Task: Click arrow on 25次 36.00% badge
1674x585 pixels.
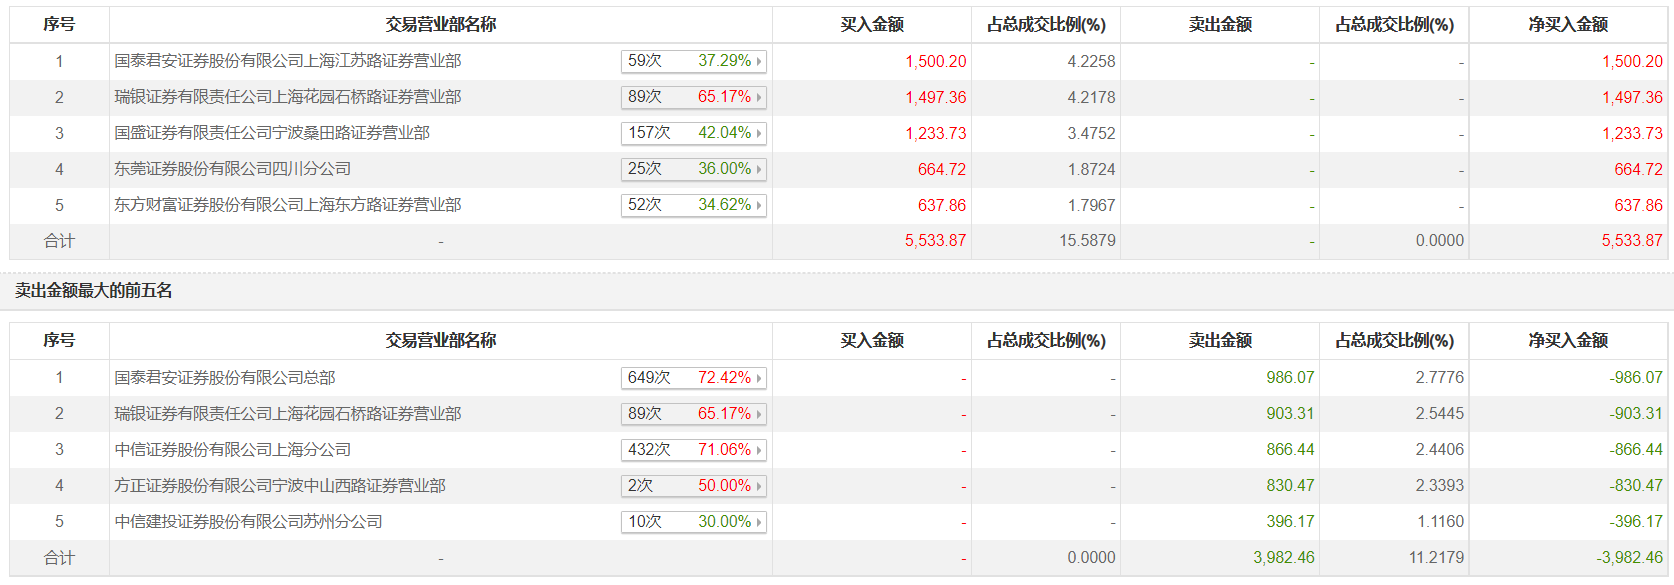Action: click(759, 169)
